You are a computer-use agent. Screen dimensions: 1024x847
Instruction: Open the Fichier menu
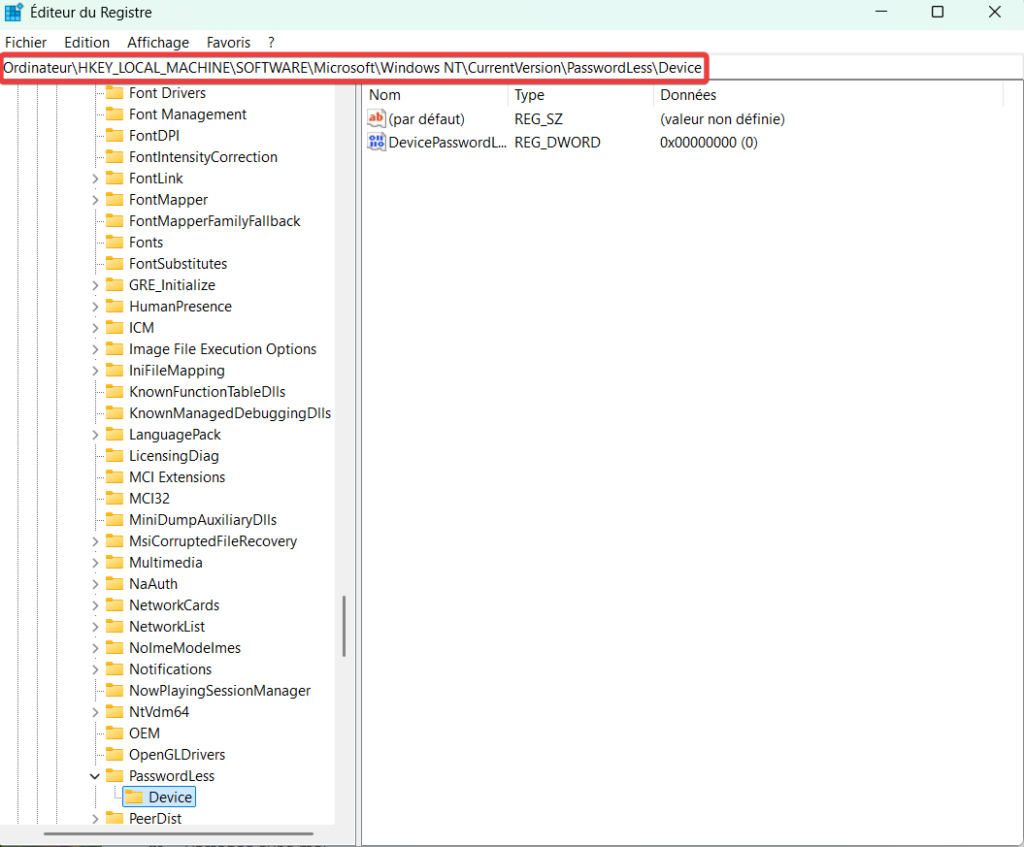(x=26, y=42)
